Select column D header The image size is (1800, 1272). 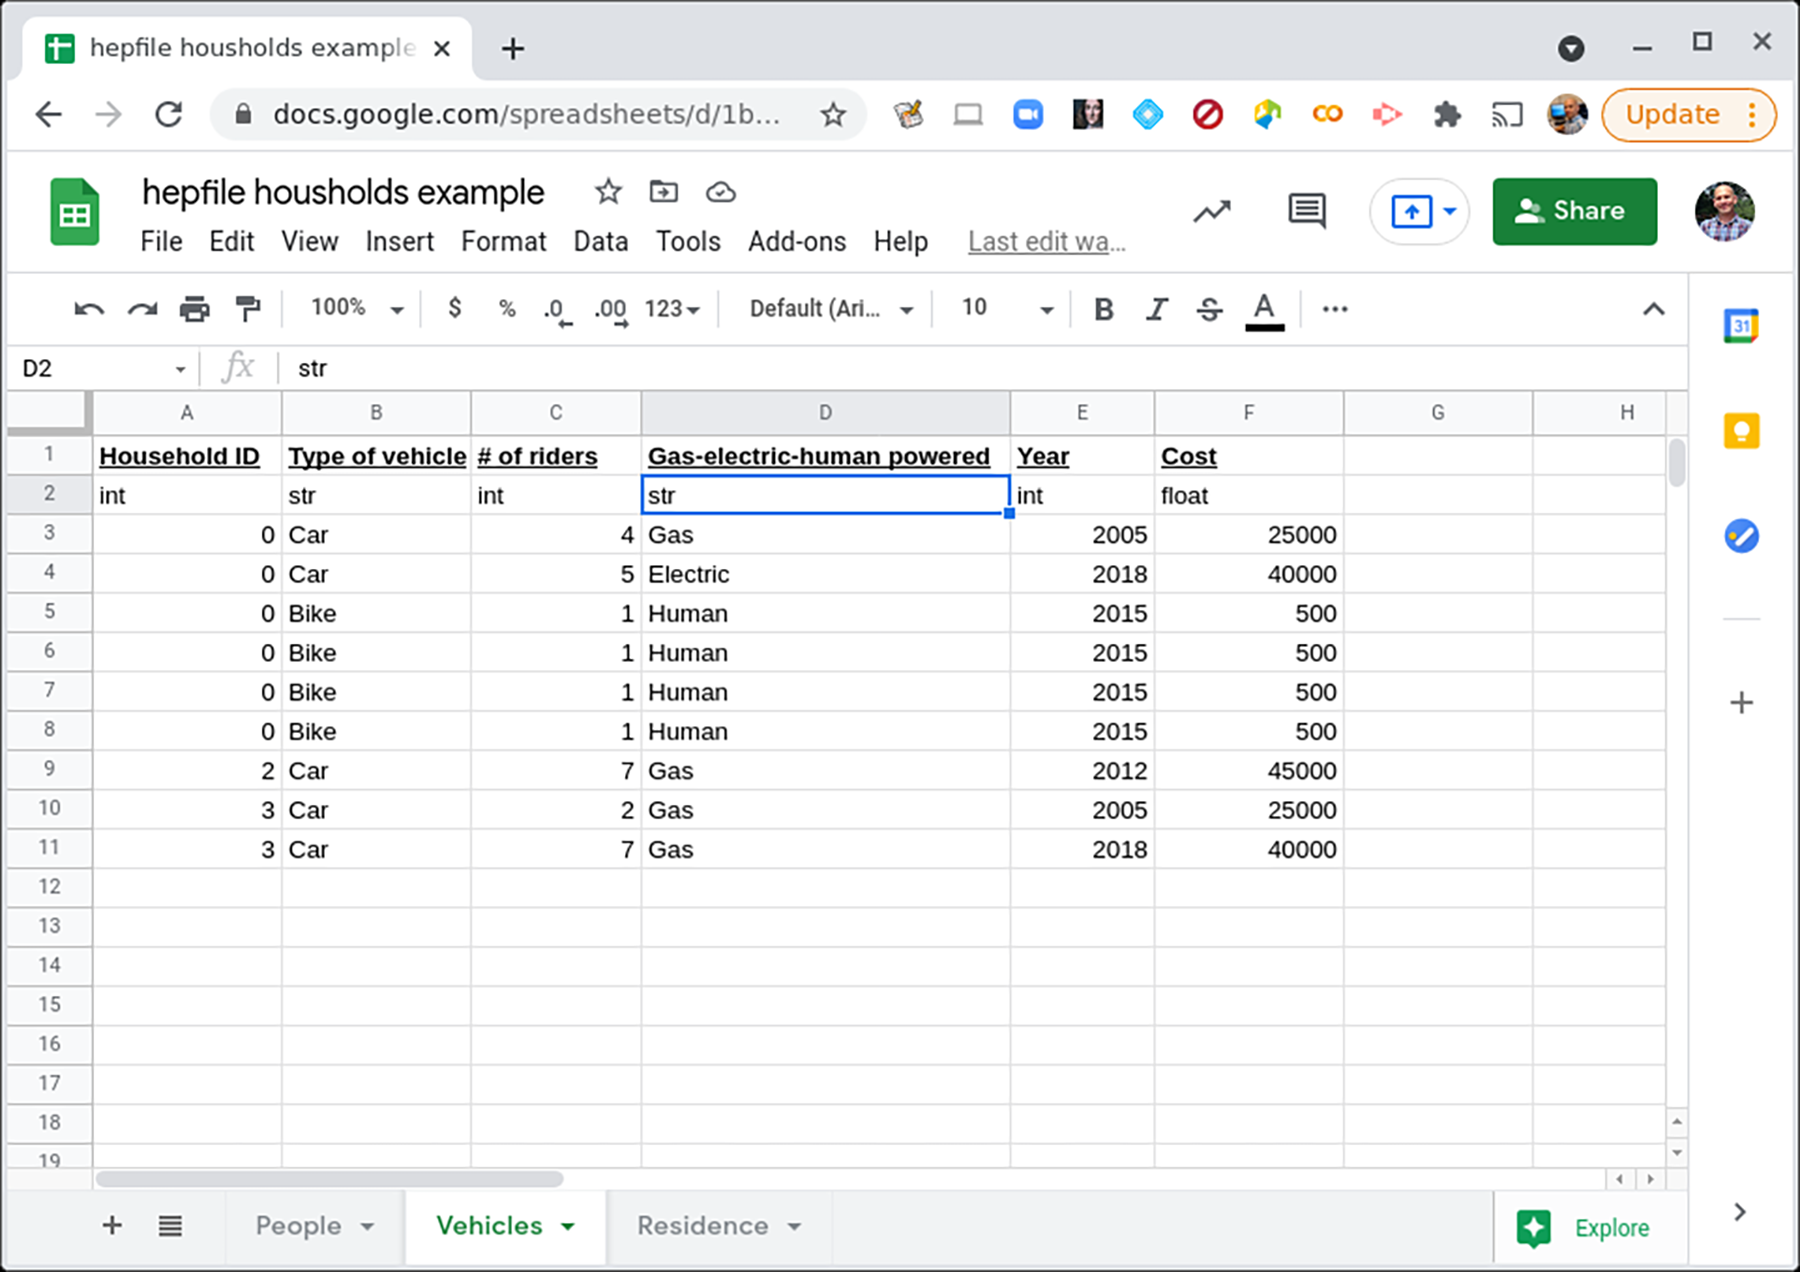tap(825, 412)
